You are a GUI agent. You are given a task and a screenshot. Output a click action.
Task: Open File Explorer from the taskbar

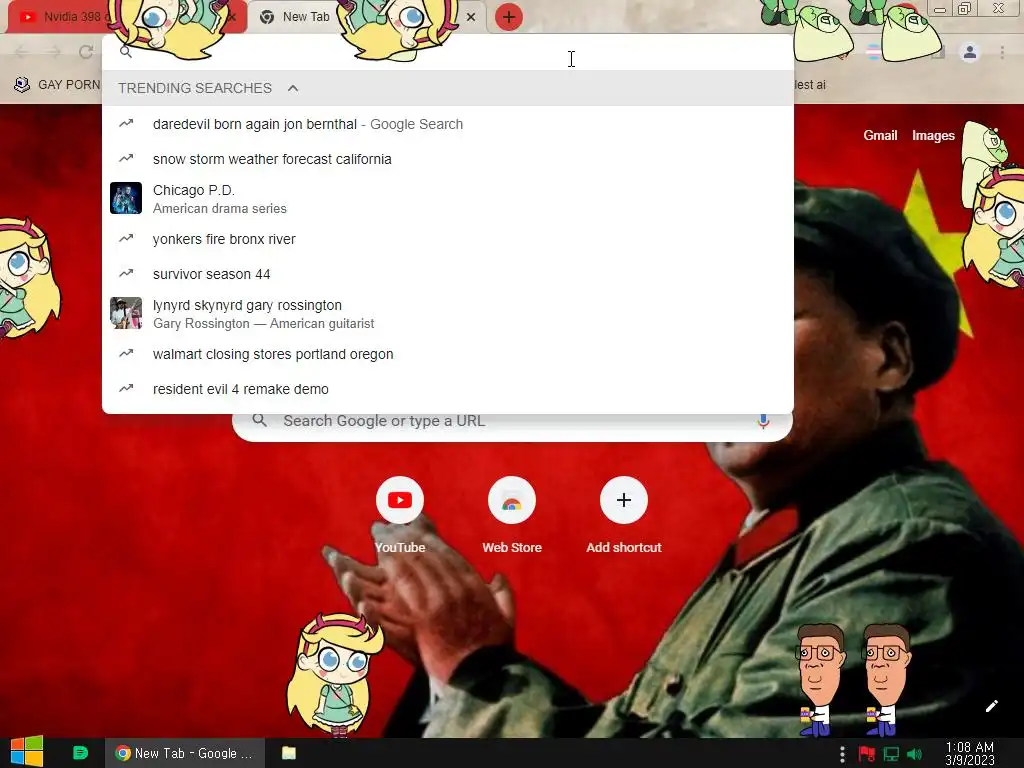coord(289,753)
